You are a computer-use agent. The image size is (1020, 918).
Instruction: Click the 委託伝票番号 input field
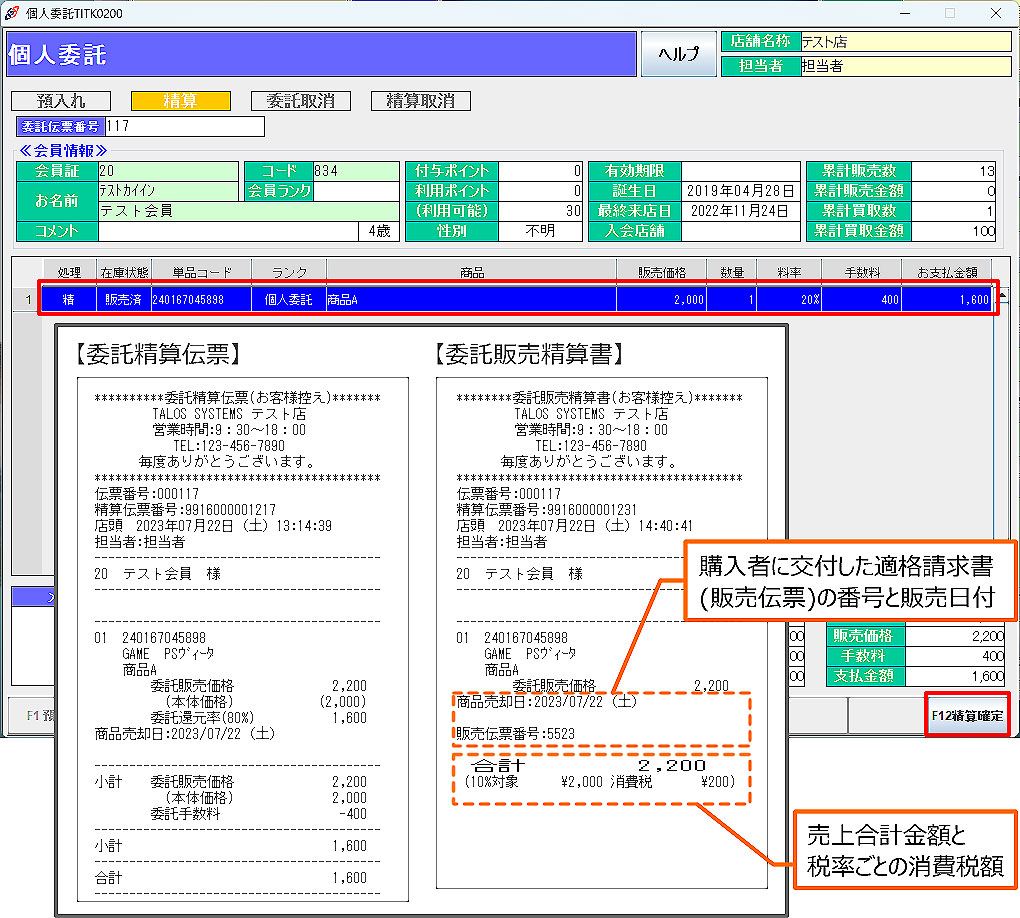coord(185,126)
